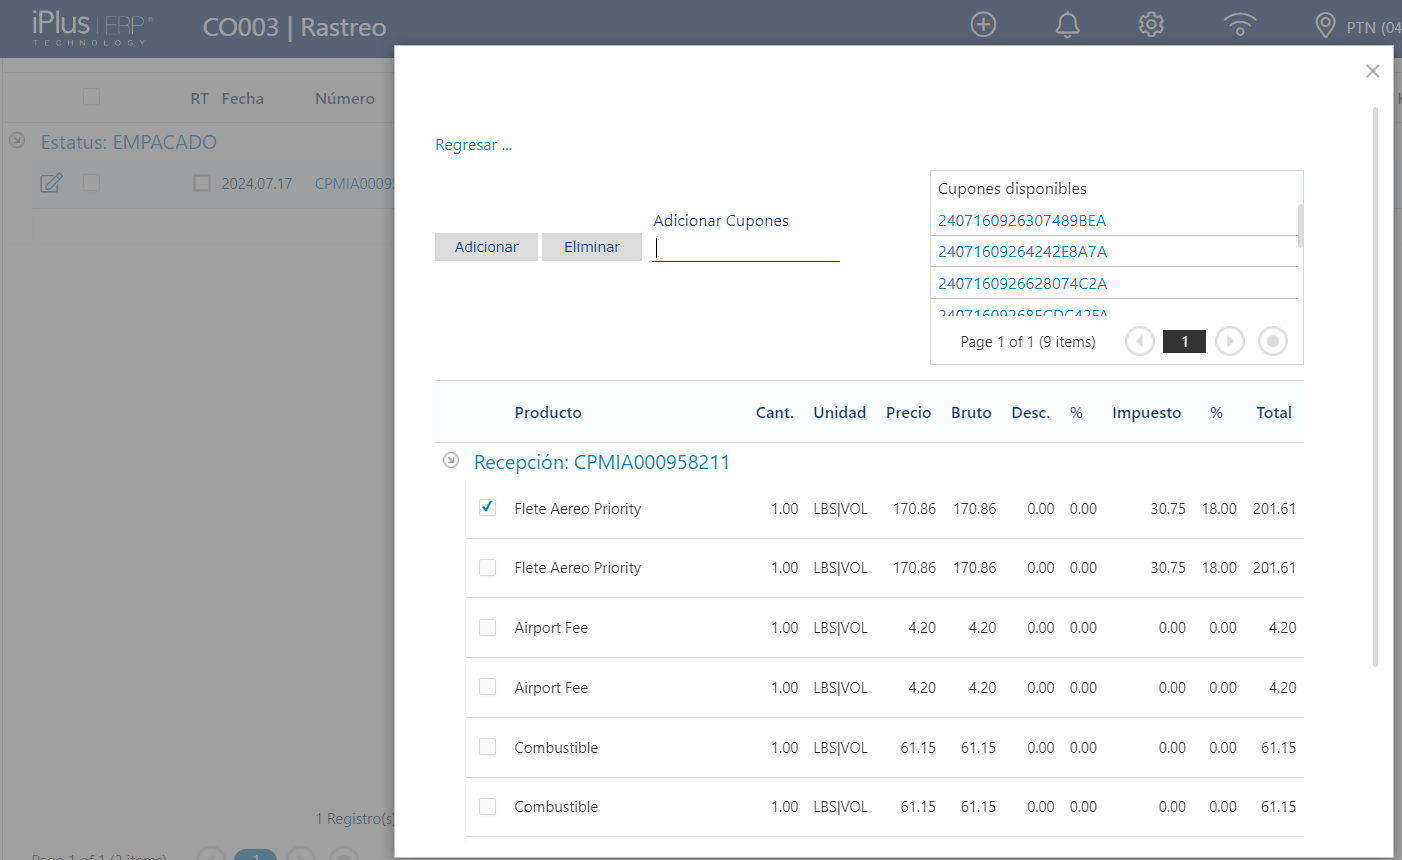Click the Eliminar button
This screenshot has height=860, width=1402.
[x=592, y=247]
